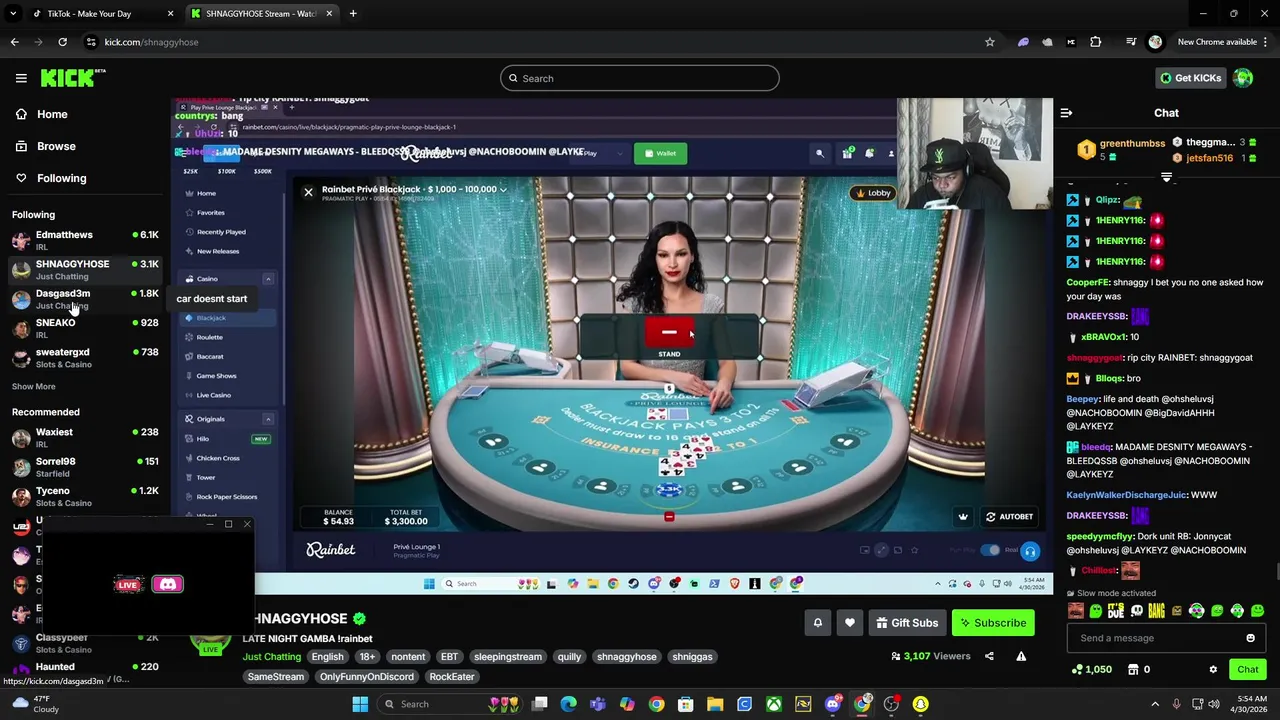The height and width of the screenshot is (720, 1280).
Task: Click the Just Chatting category link
Action: click(x=271, y=657)
